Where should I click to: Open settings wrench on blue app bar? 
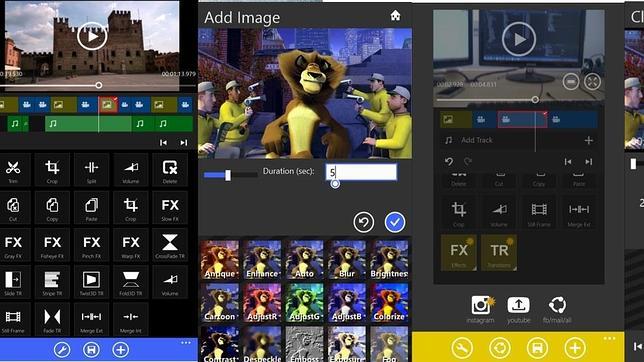[x=62, y=350]
